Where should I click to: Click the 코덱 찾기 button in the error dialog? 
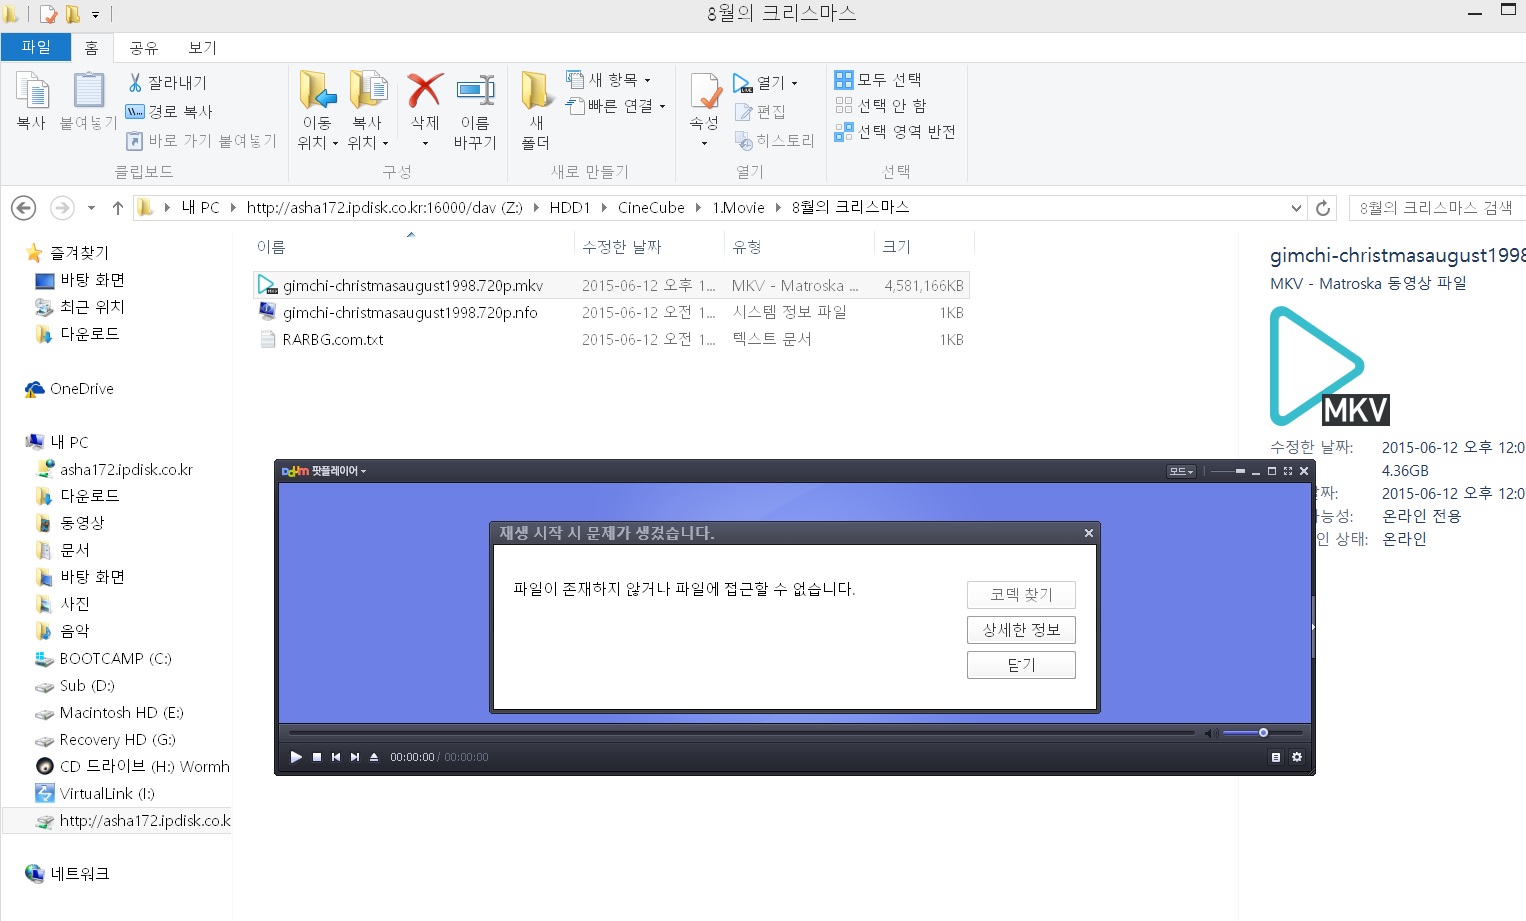coord(1021,594)
